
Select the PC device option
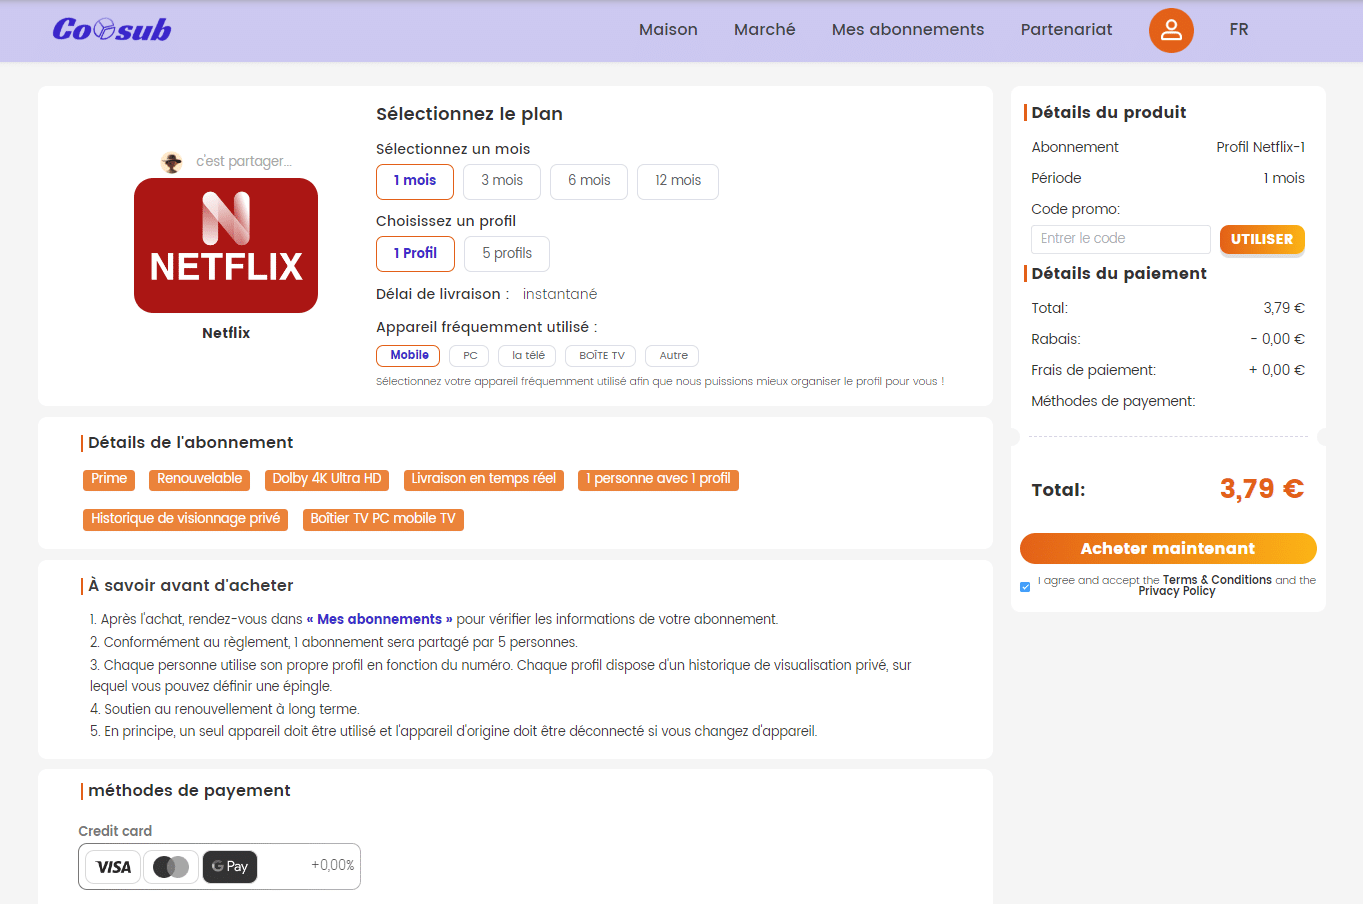(470, 356)
